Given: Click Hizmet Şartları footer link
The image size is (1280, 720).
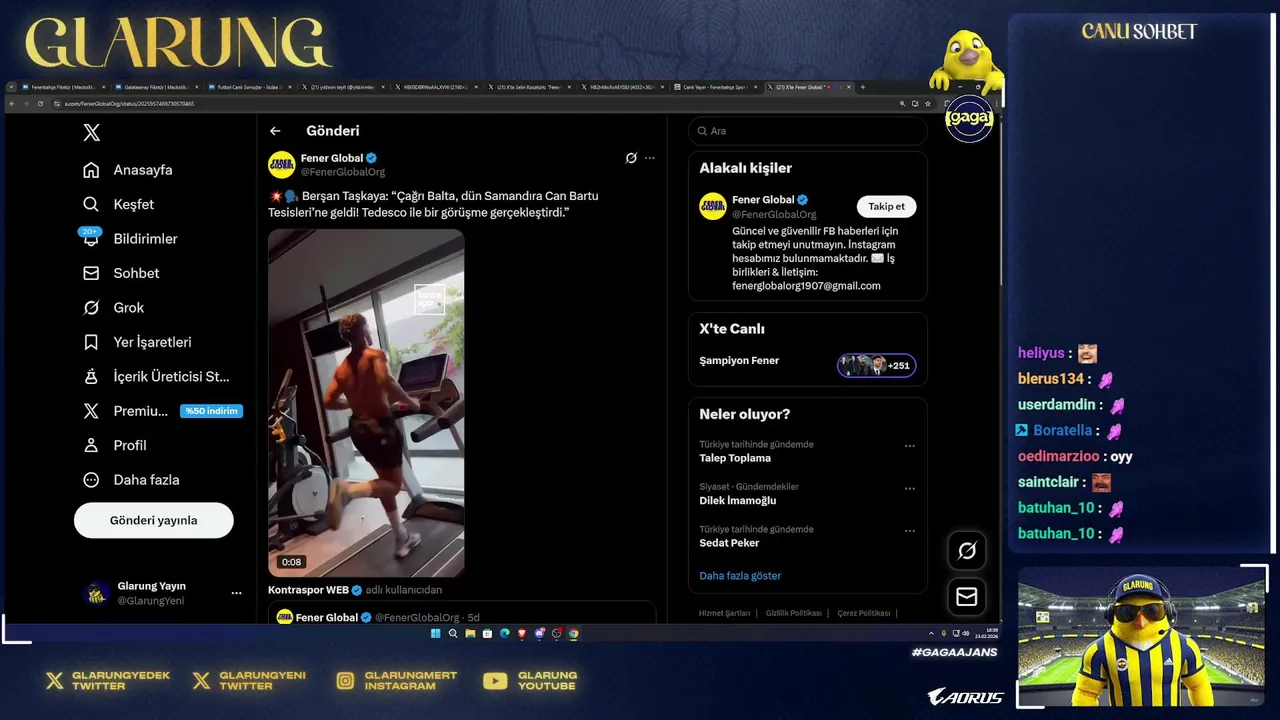Looking at the screenshot, I should (725, 613).
